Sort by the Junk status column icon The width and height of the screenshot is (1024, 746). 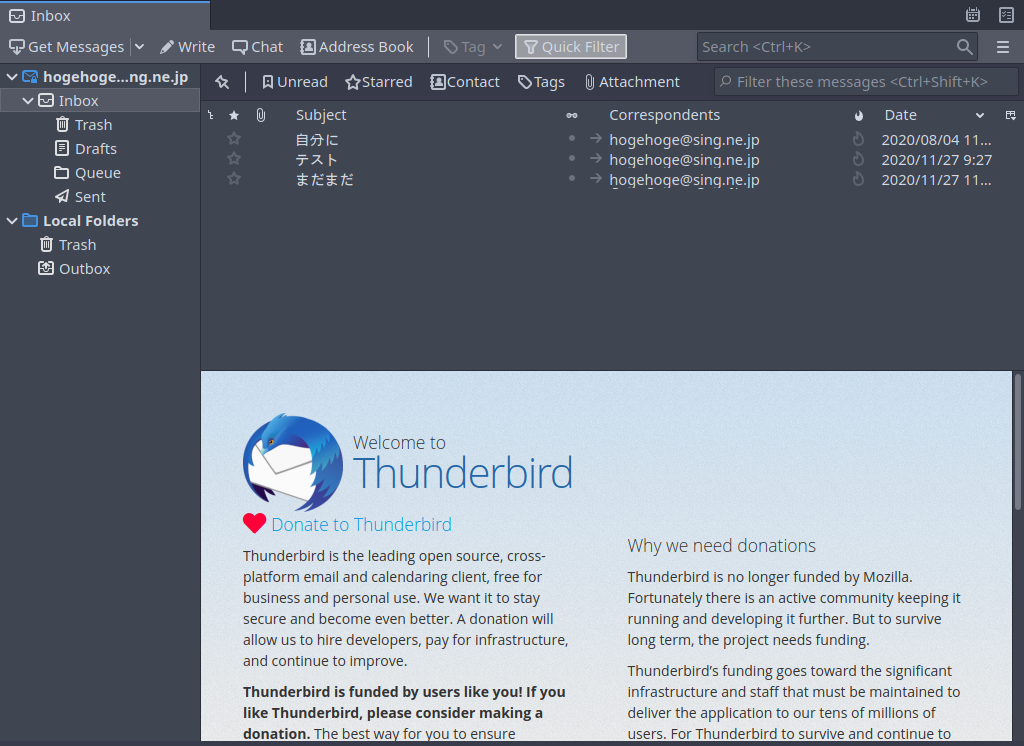[859, 116]
